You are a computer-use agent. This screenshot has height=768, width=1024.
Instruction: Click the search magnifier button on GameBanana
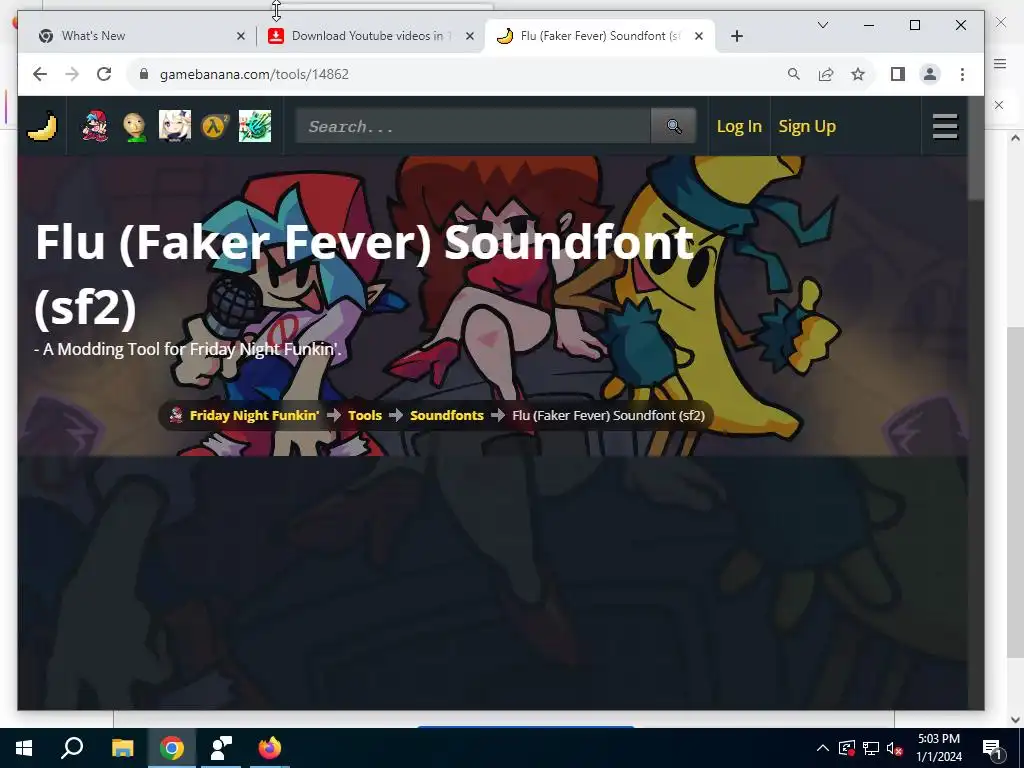click(x=674, y=126)
